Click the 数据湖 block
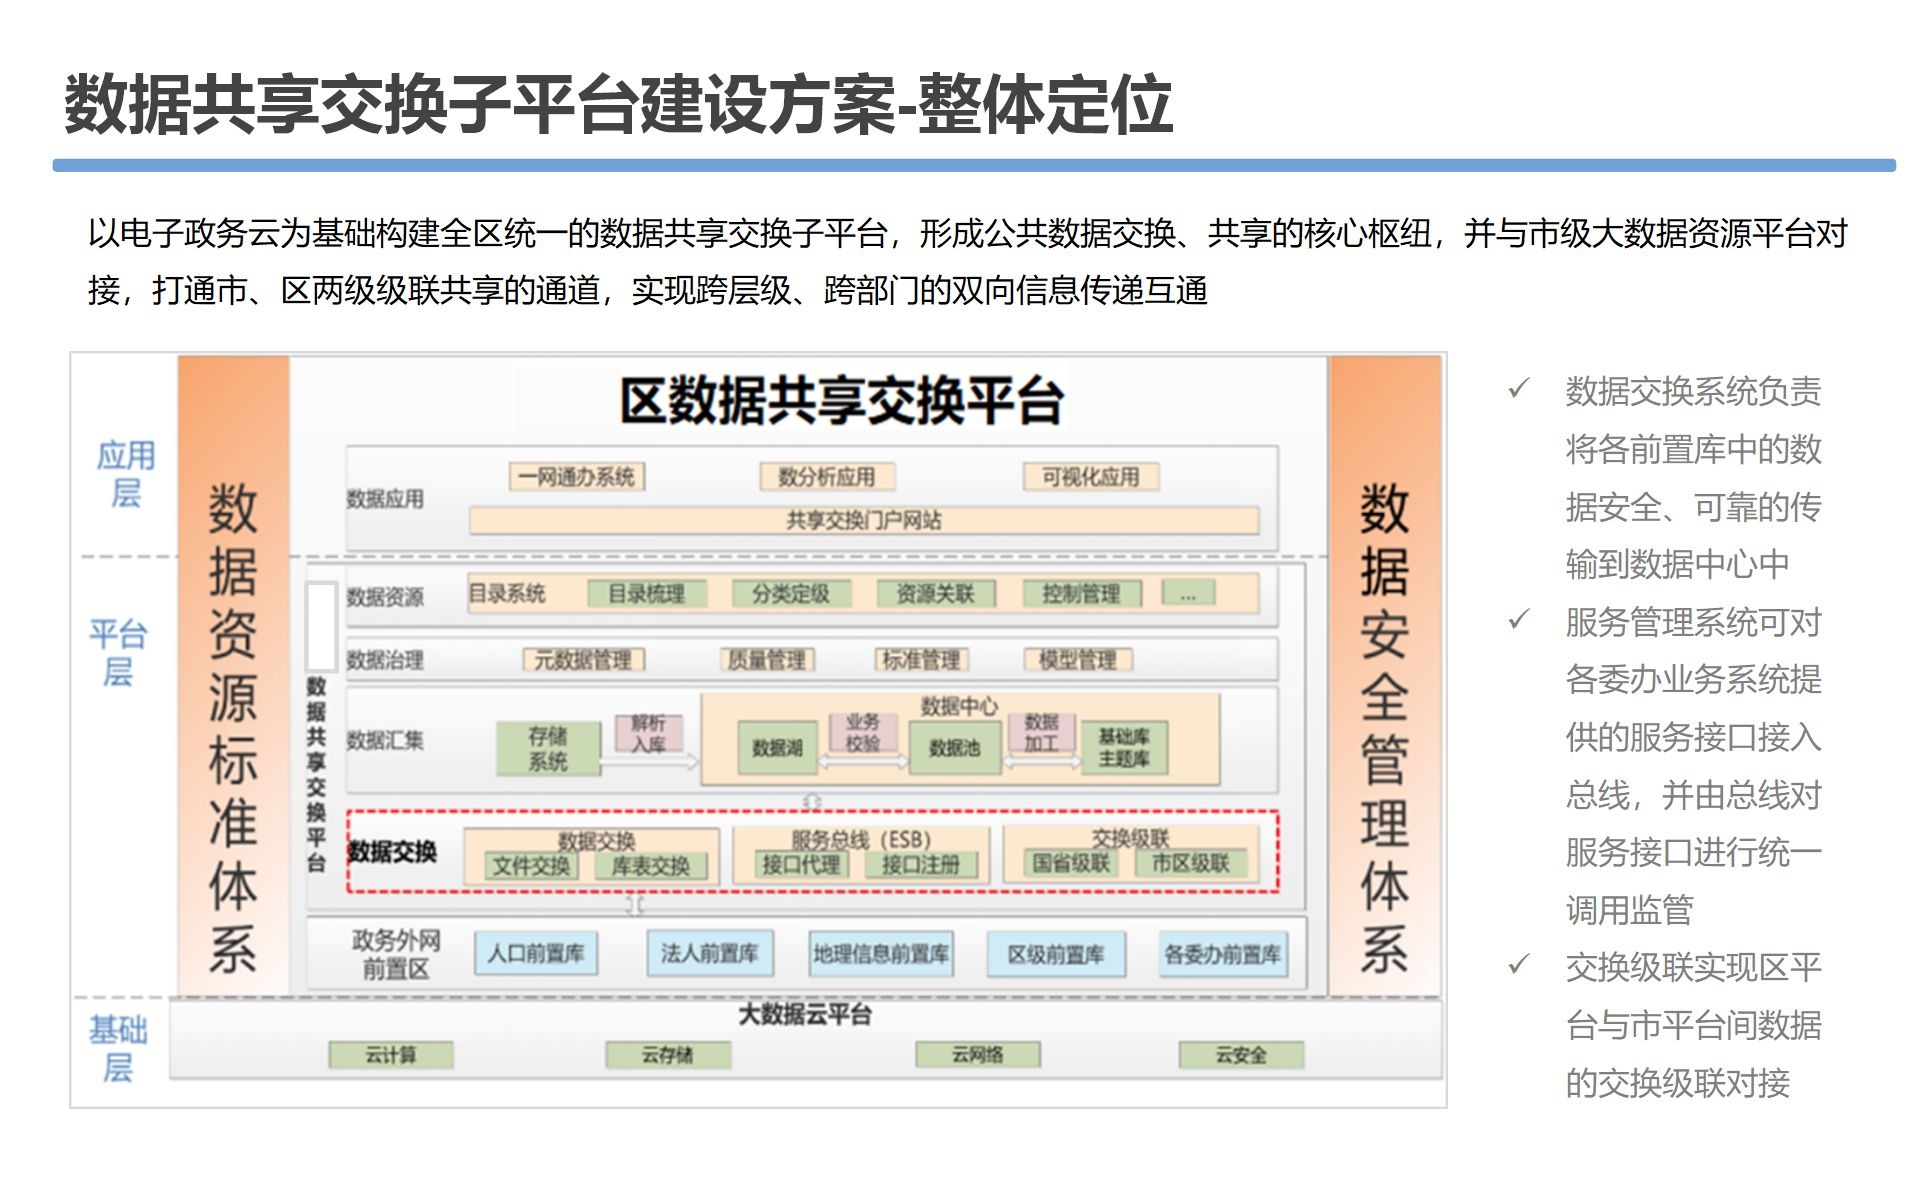This screenshot has height=1200, width=1920. 777,749
